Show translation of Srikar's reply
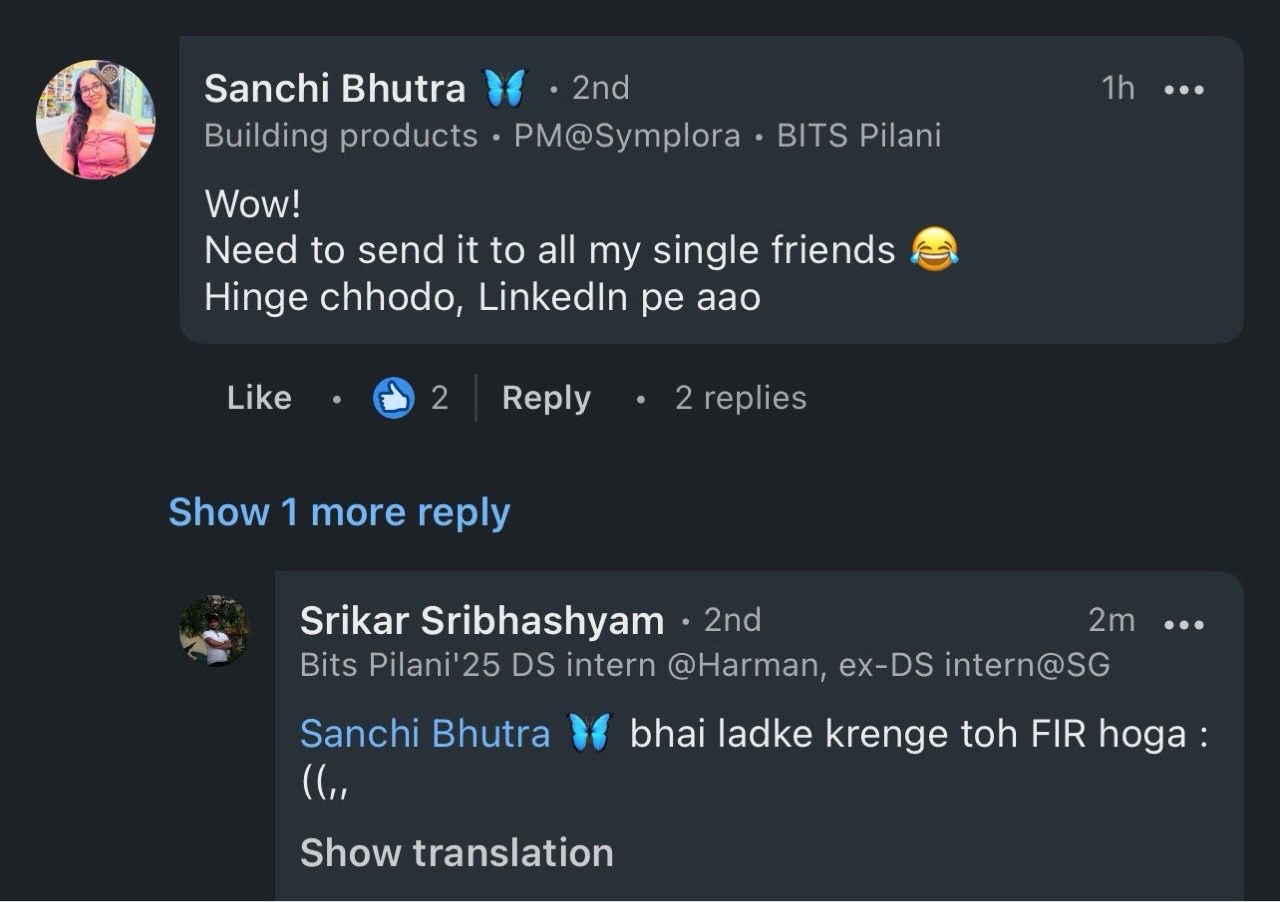 456,853
